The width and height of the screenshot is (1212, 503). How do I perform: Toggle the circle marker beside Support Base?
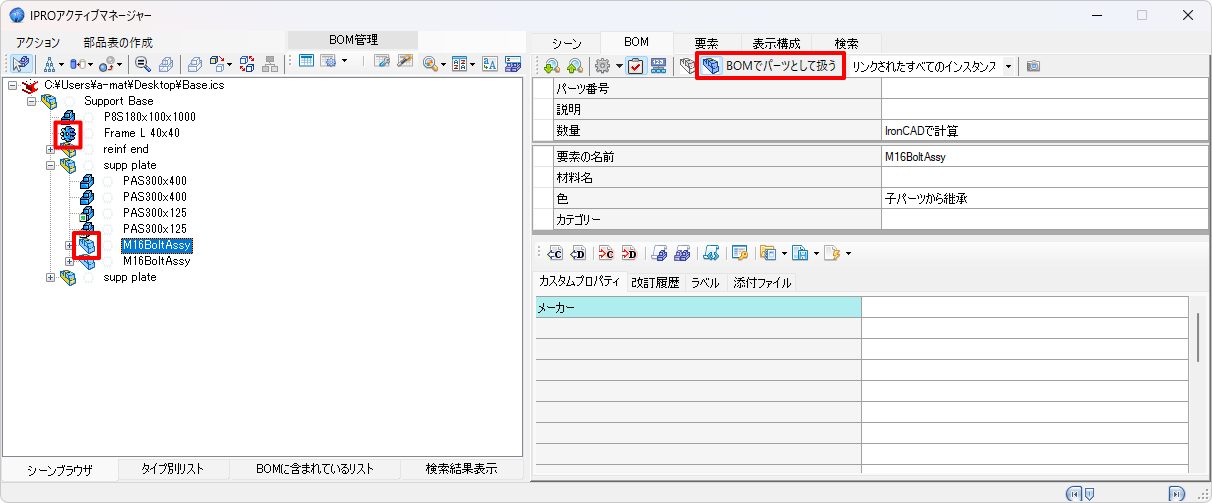click(x=69, y=101)
